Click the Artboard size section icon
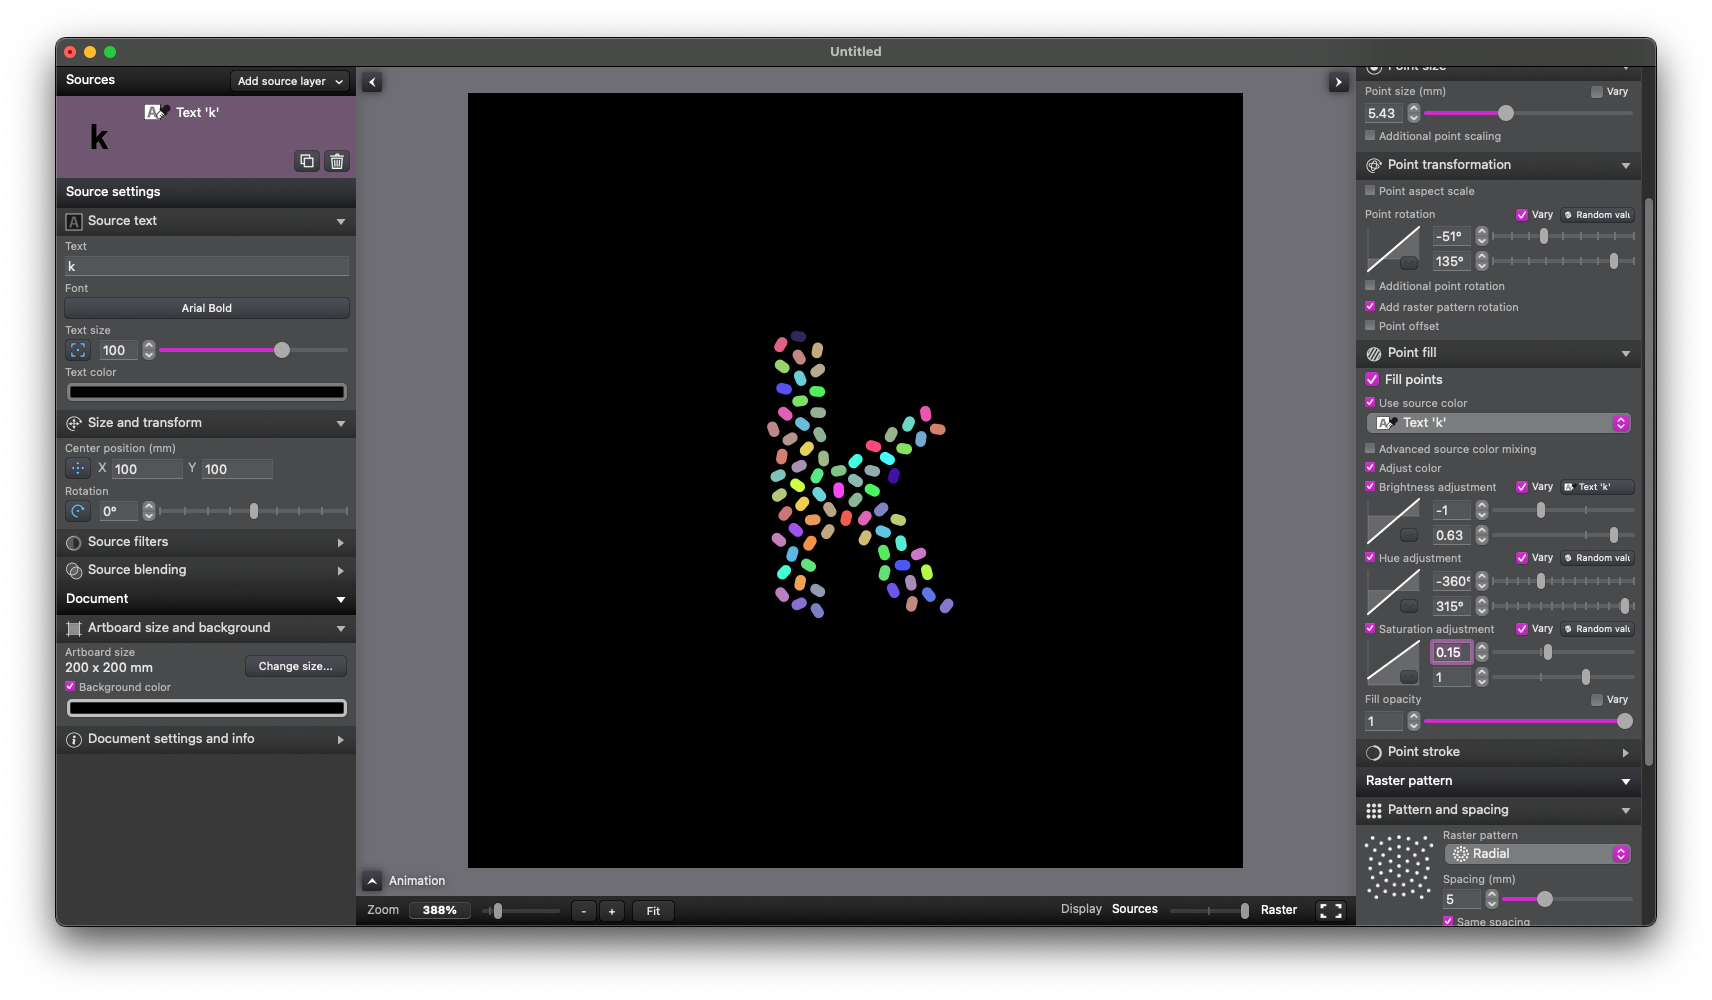The image size is (1712, 1000). click(x=74, y=628)
